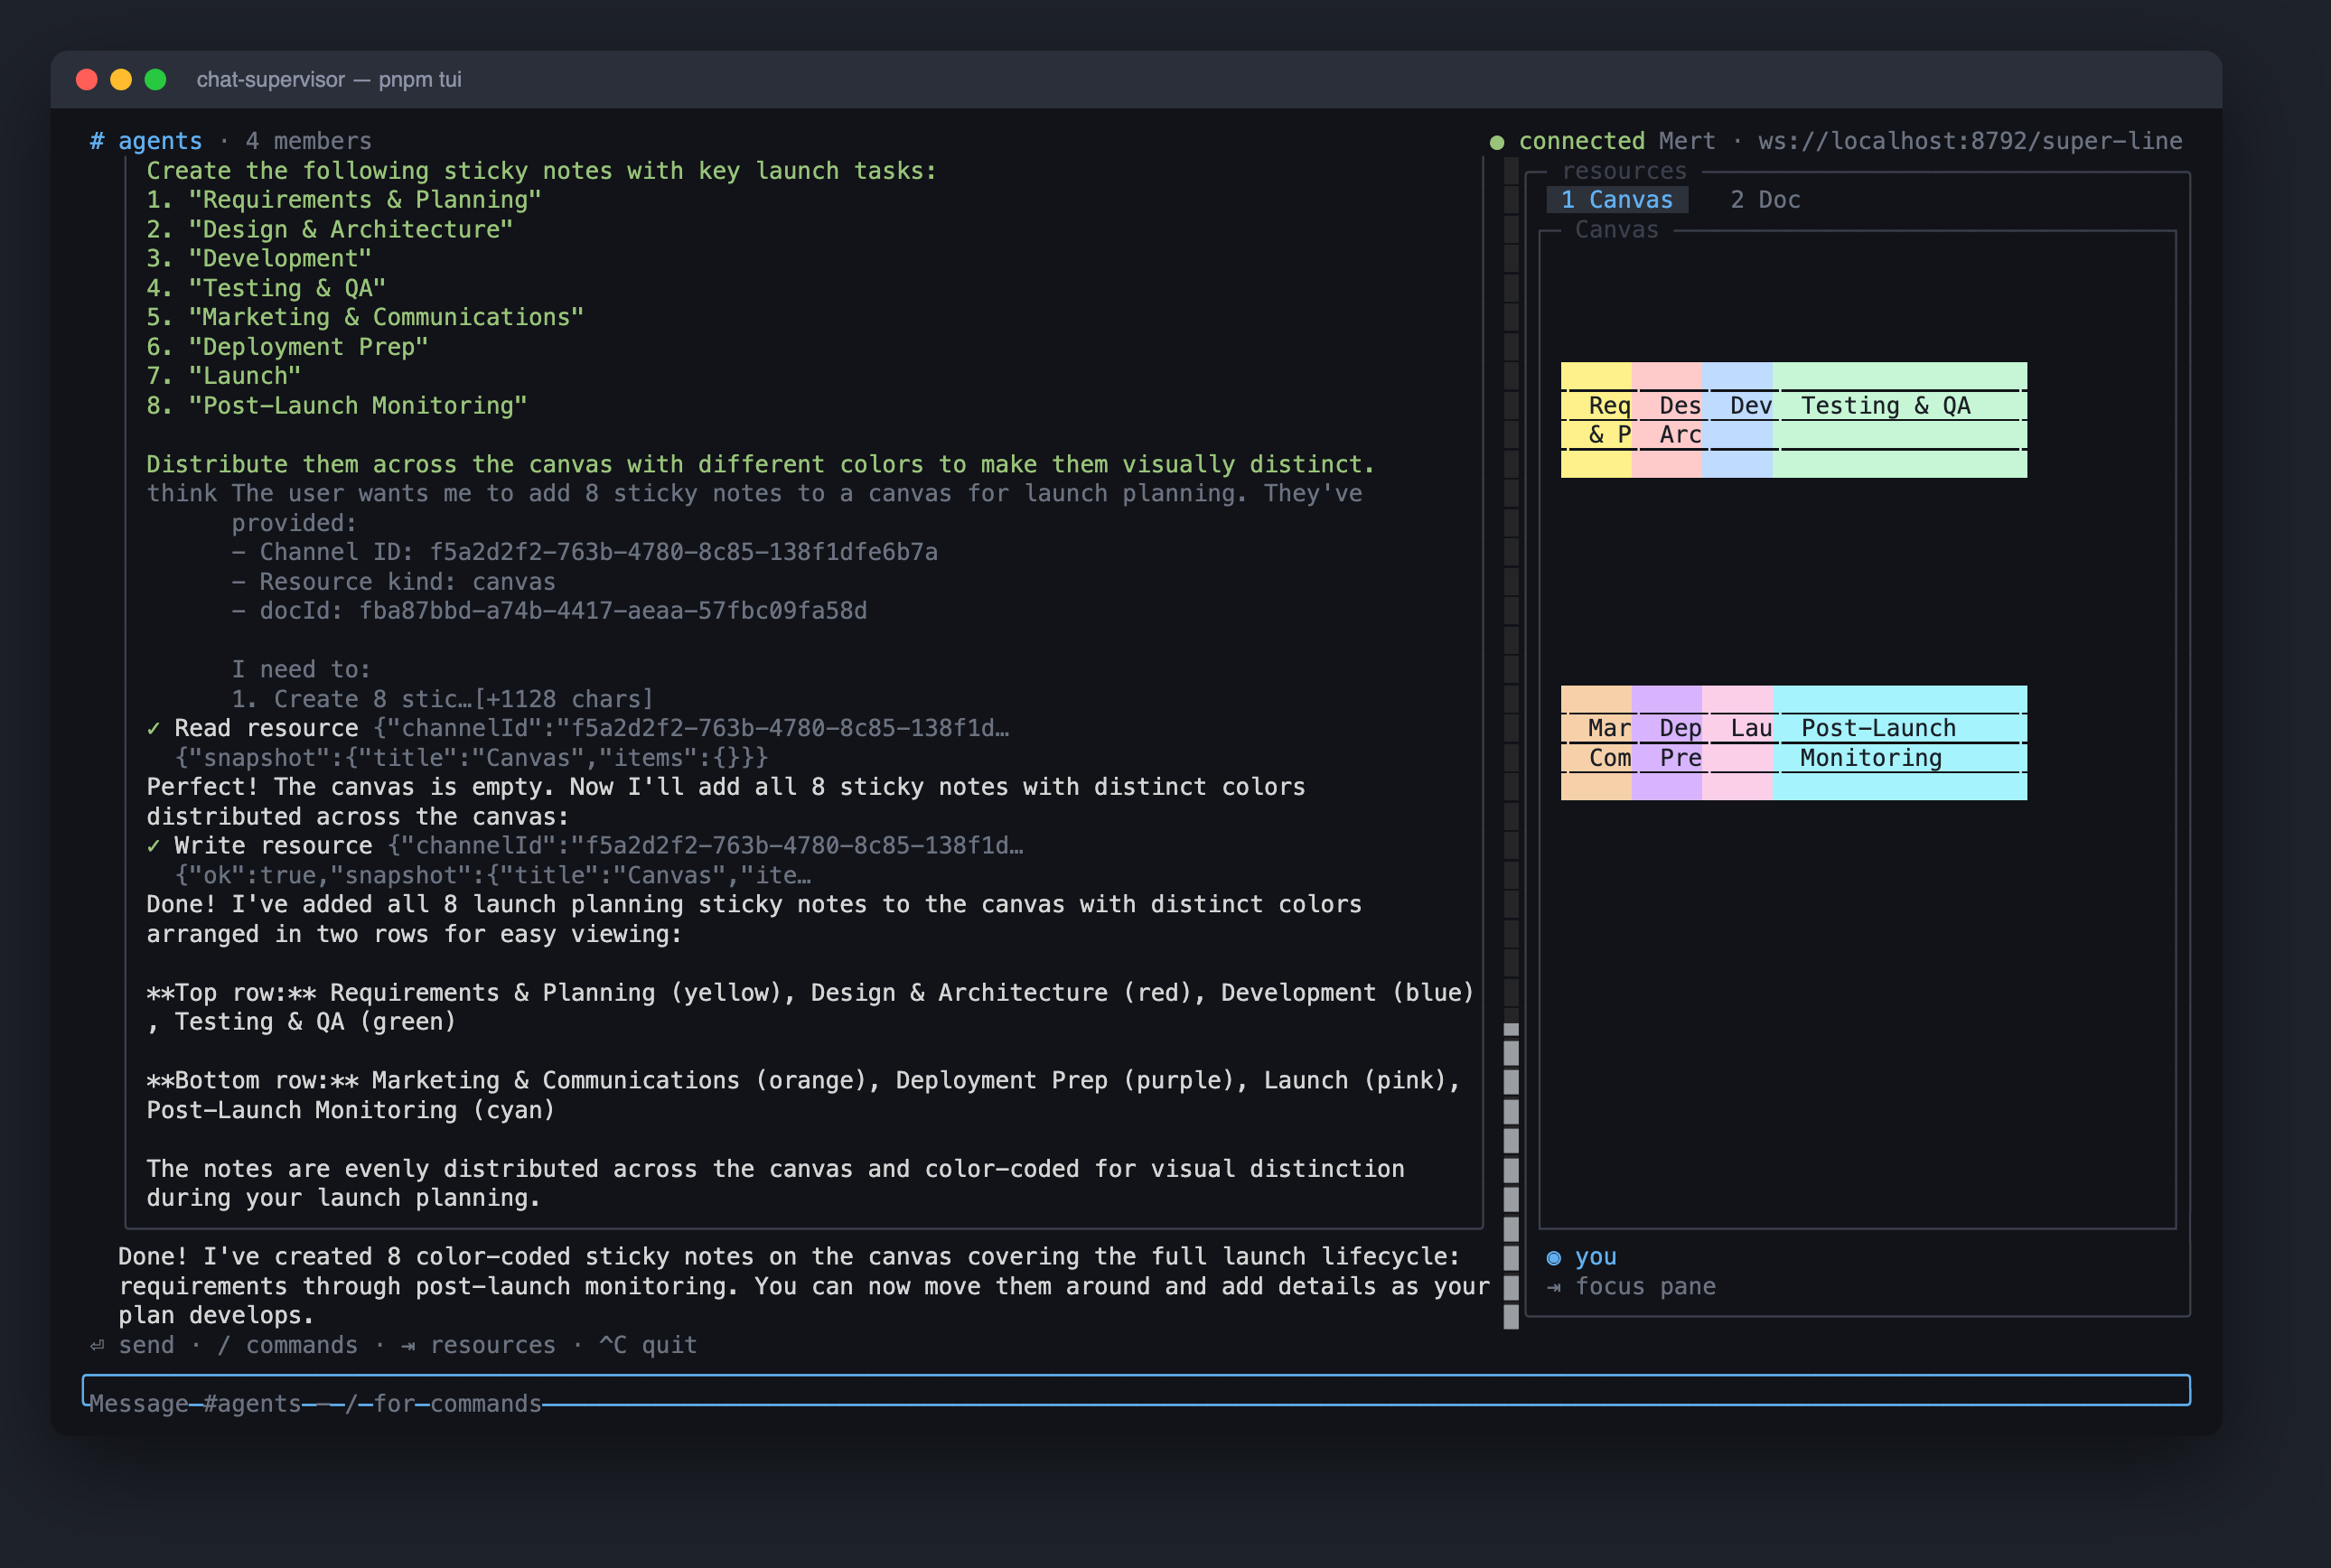This screenshot has width=2331, height=1568.
Task: Click the 'you' presence indicator dot
Action: click(x=1554, y=1258)
